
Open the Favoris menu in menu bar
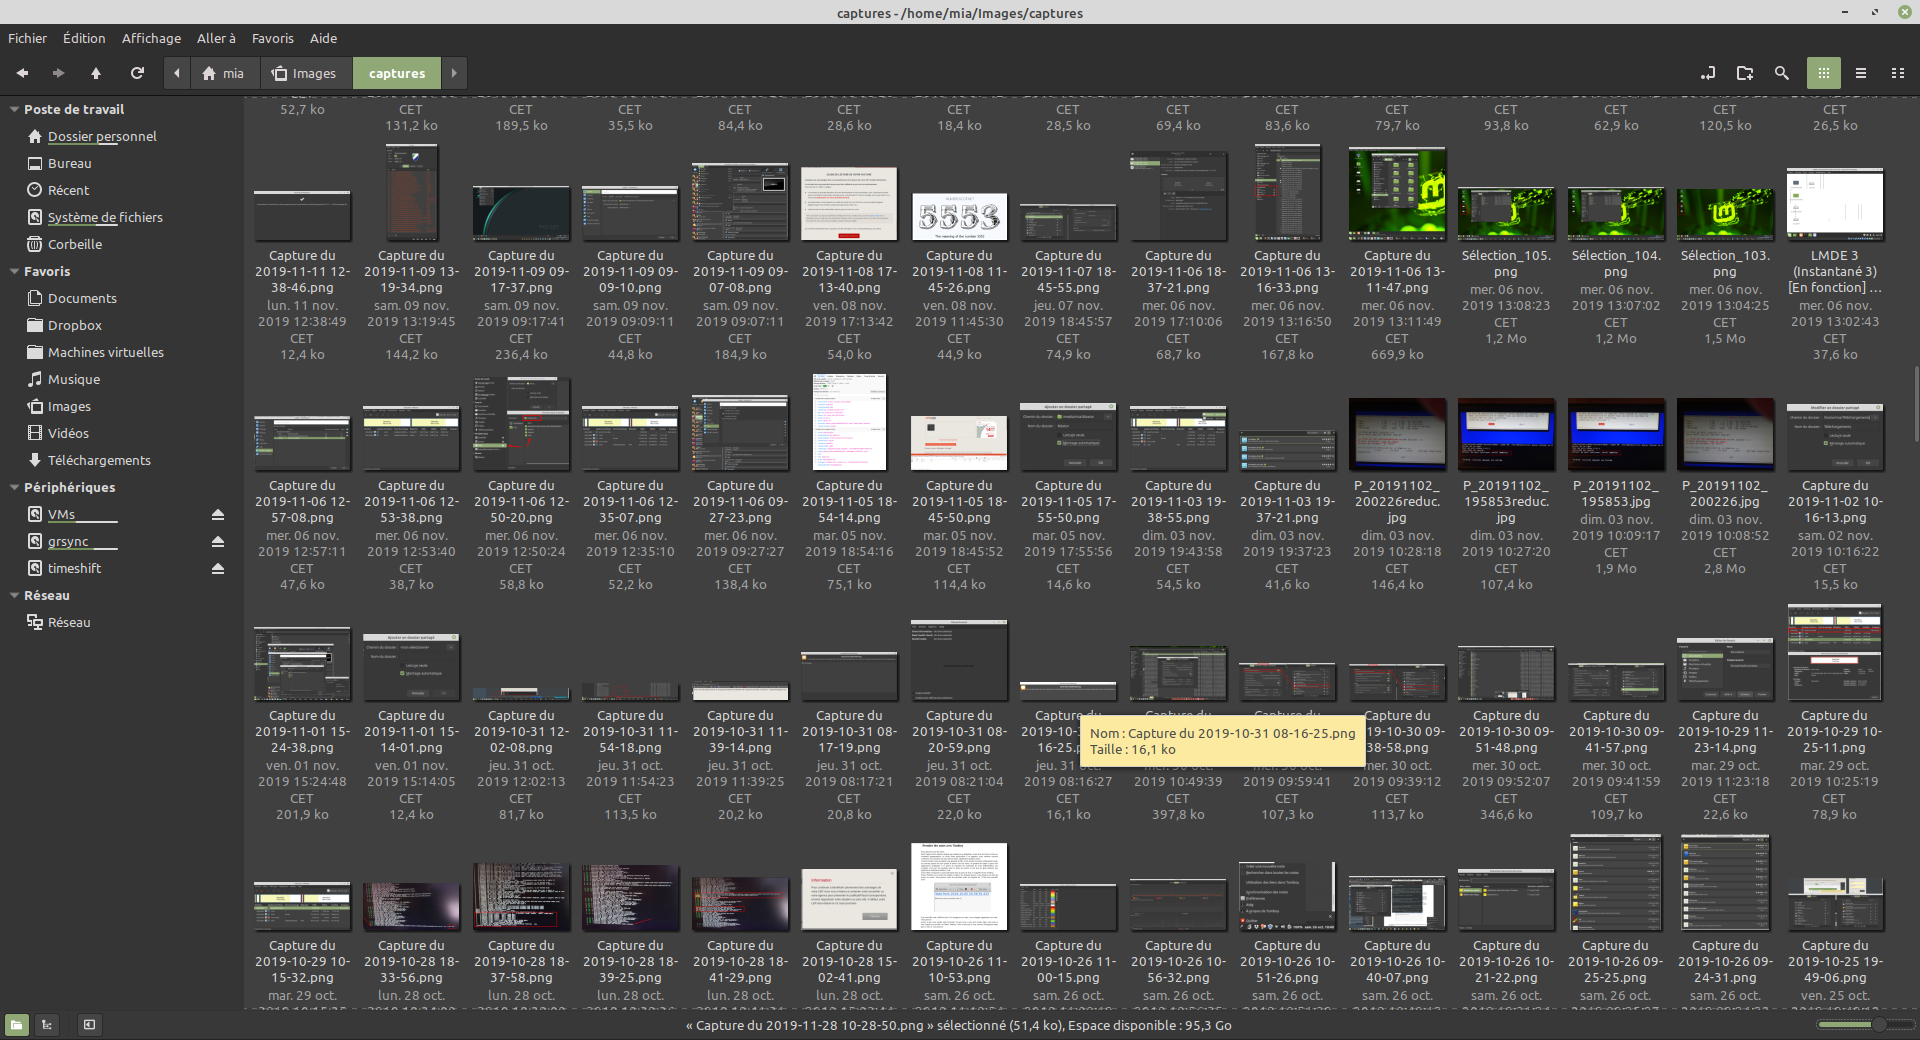(x=272, y=38)
